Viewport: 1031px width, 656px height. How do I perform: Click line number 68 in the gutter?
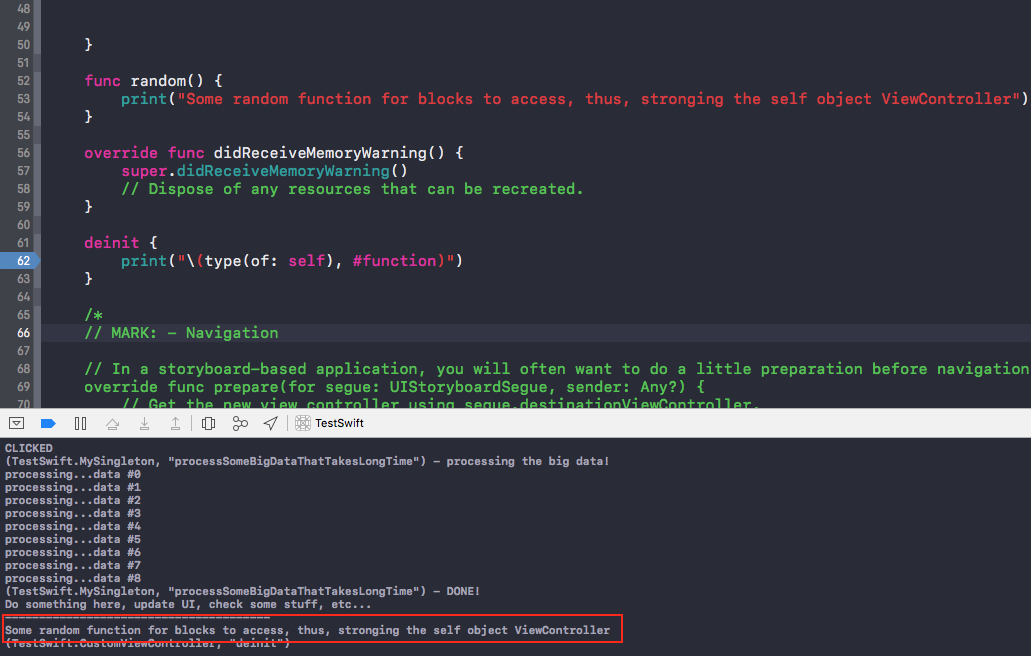pos(24,369)
